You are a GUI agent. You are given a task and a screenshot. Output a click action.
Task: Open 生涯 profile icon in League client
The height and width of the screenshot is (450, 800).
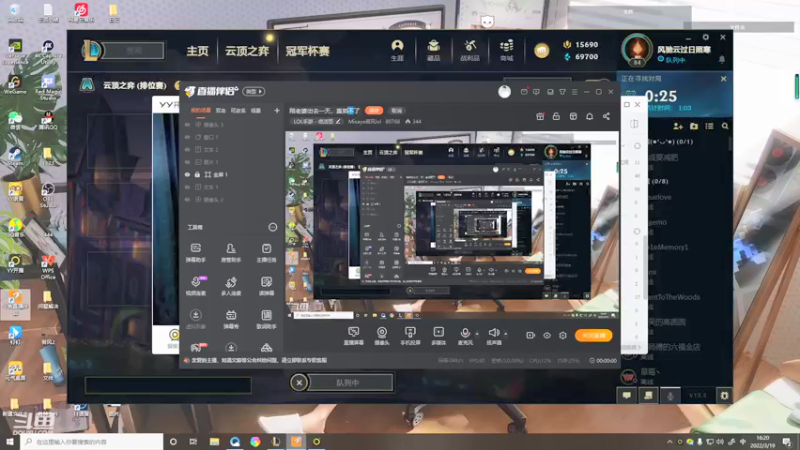tap(397, 51)
